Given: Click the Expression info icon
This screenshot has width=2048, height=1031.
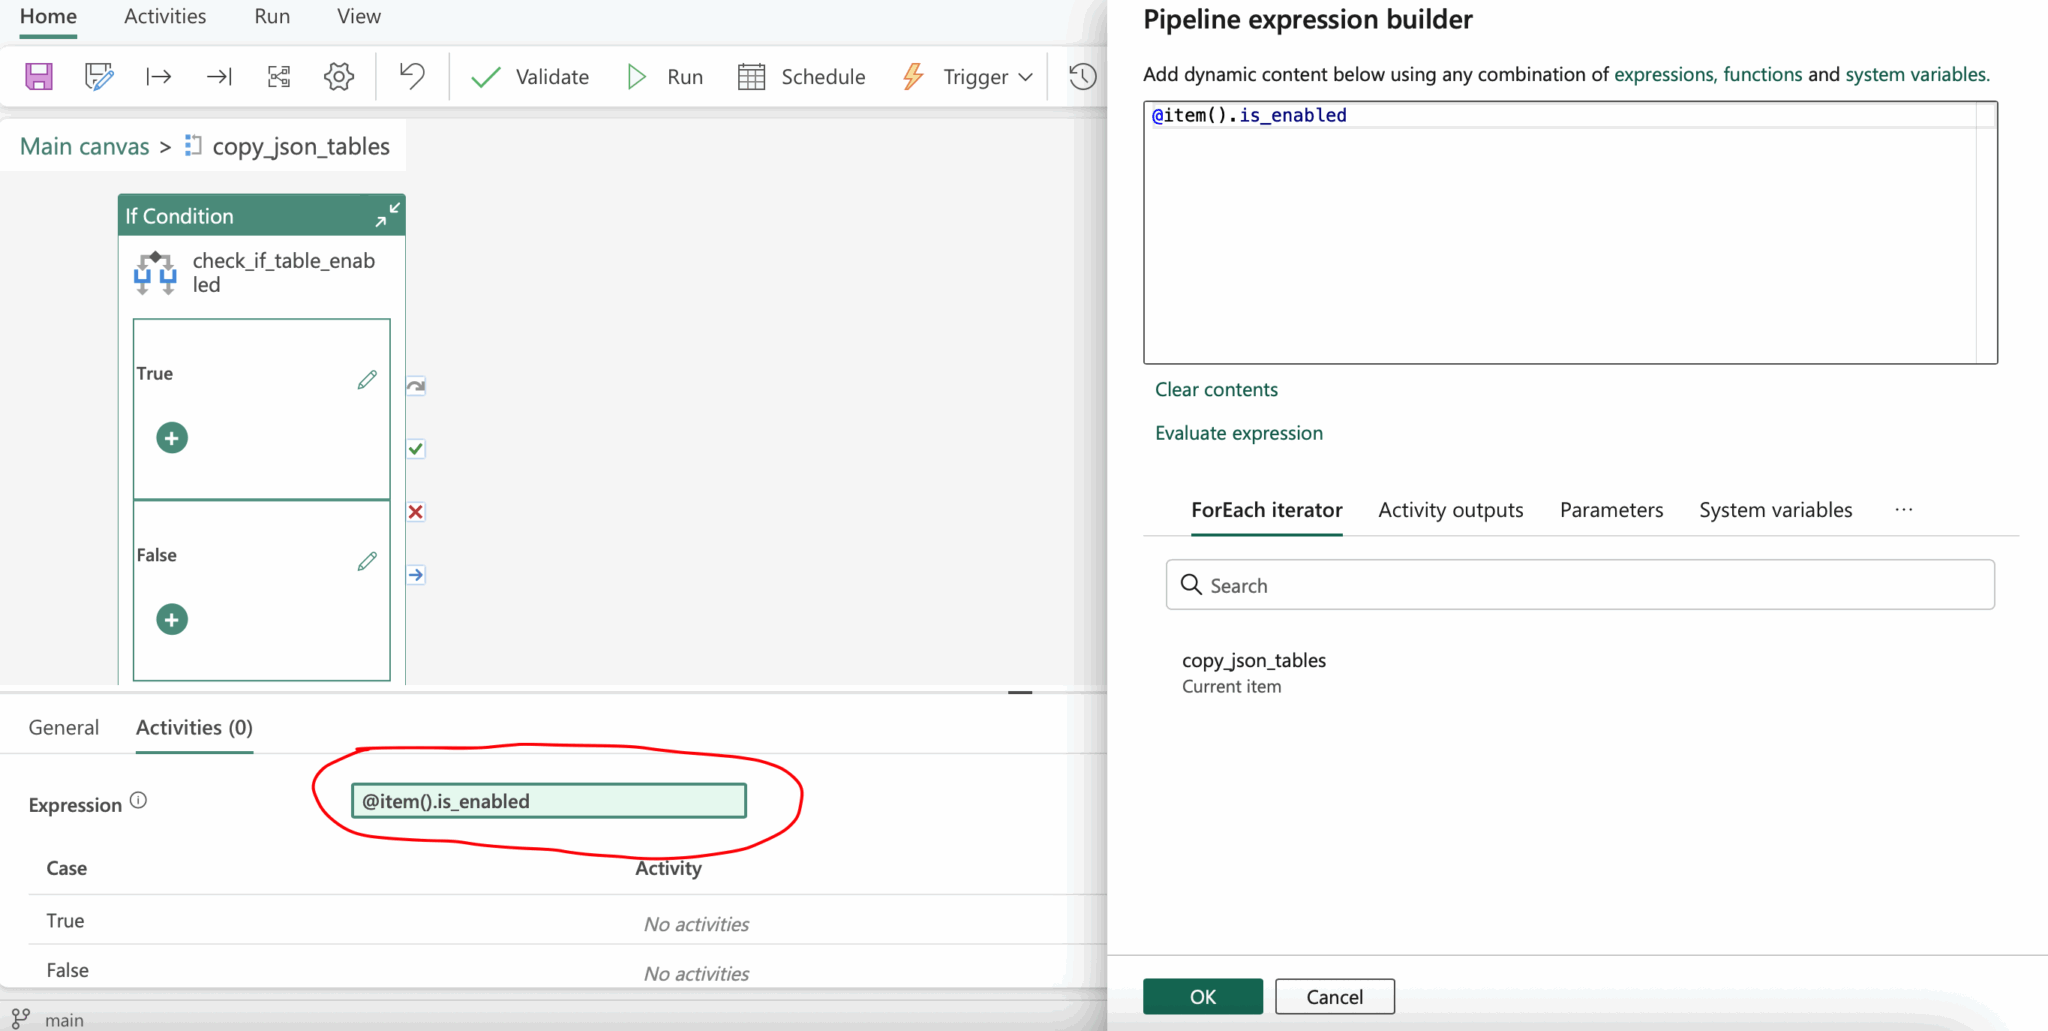Looking at the screenshot, I should point(139,800).
